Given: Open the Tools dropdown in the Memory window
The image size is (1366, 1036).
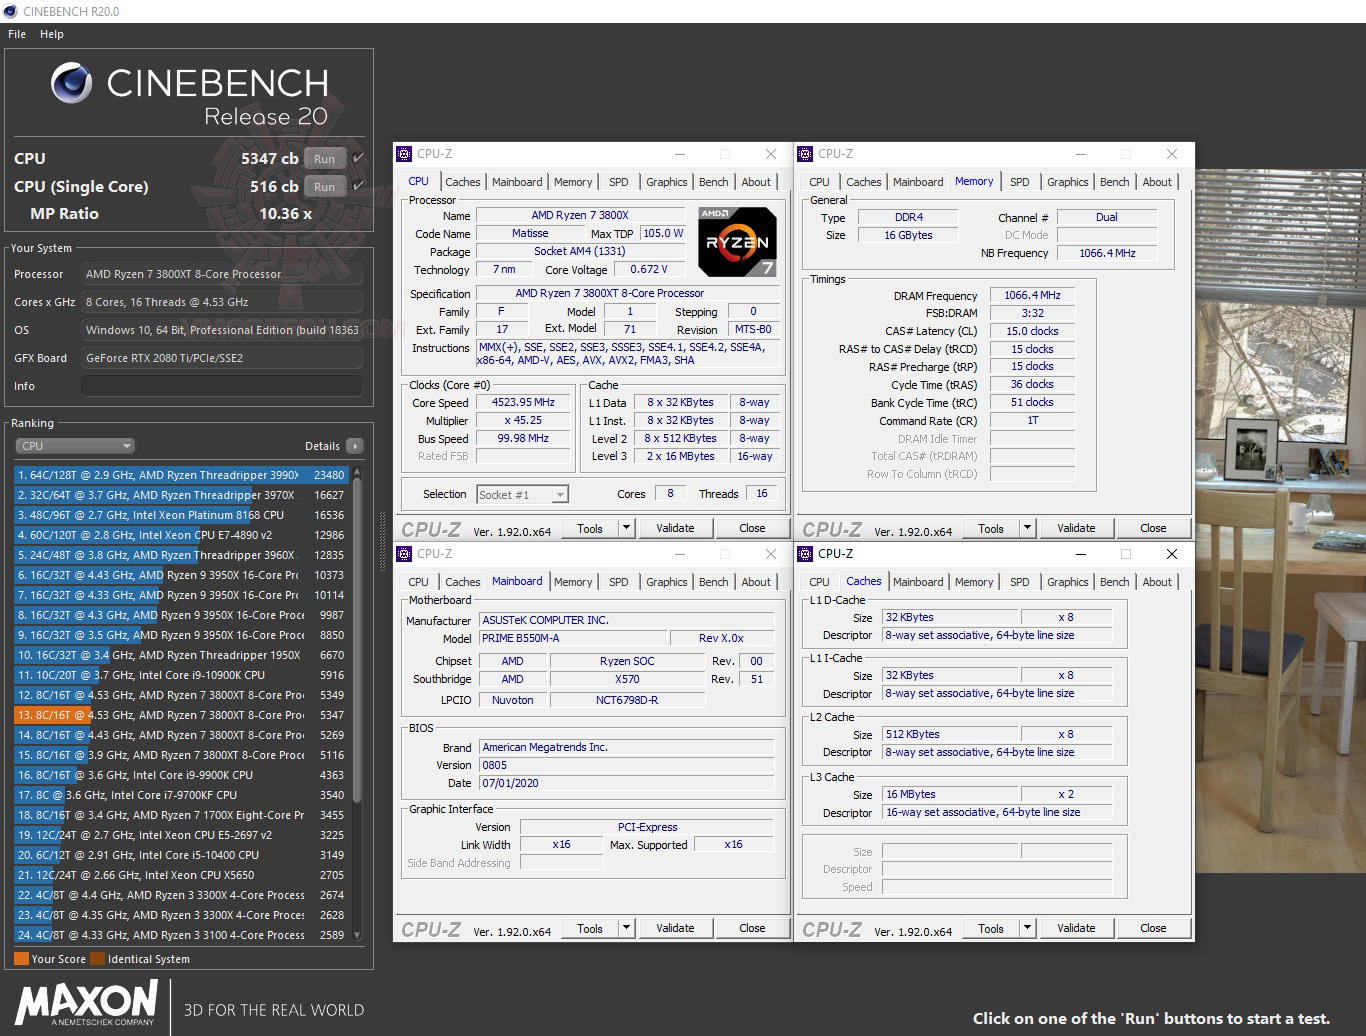Looking at the screenshot, I should [1026, 527].
